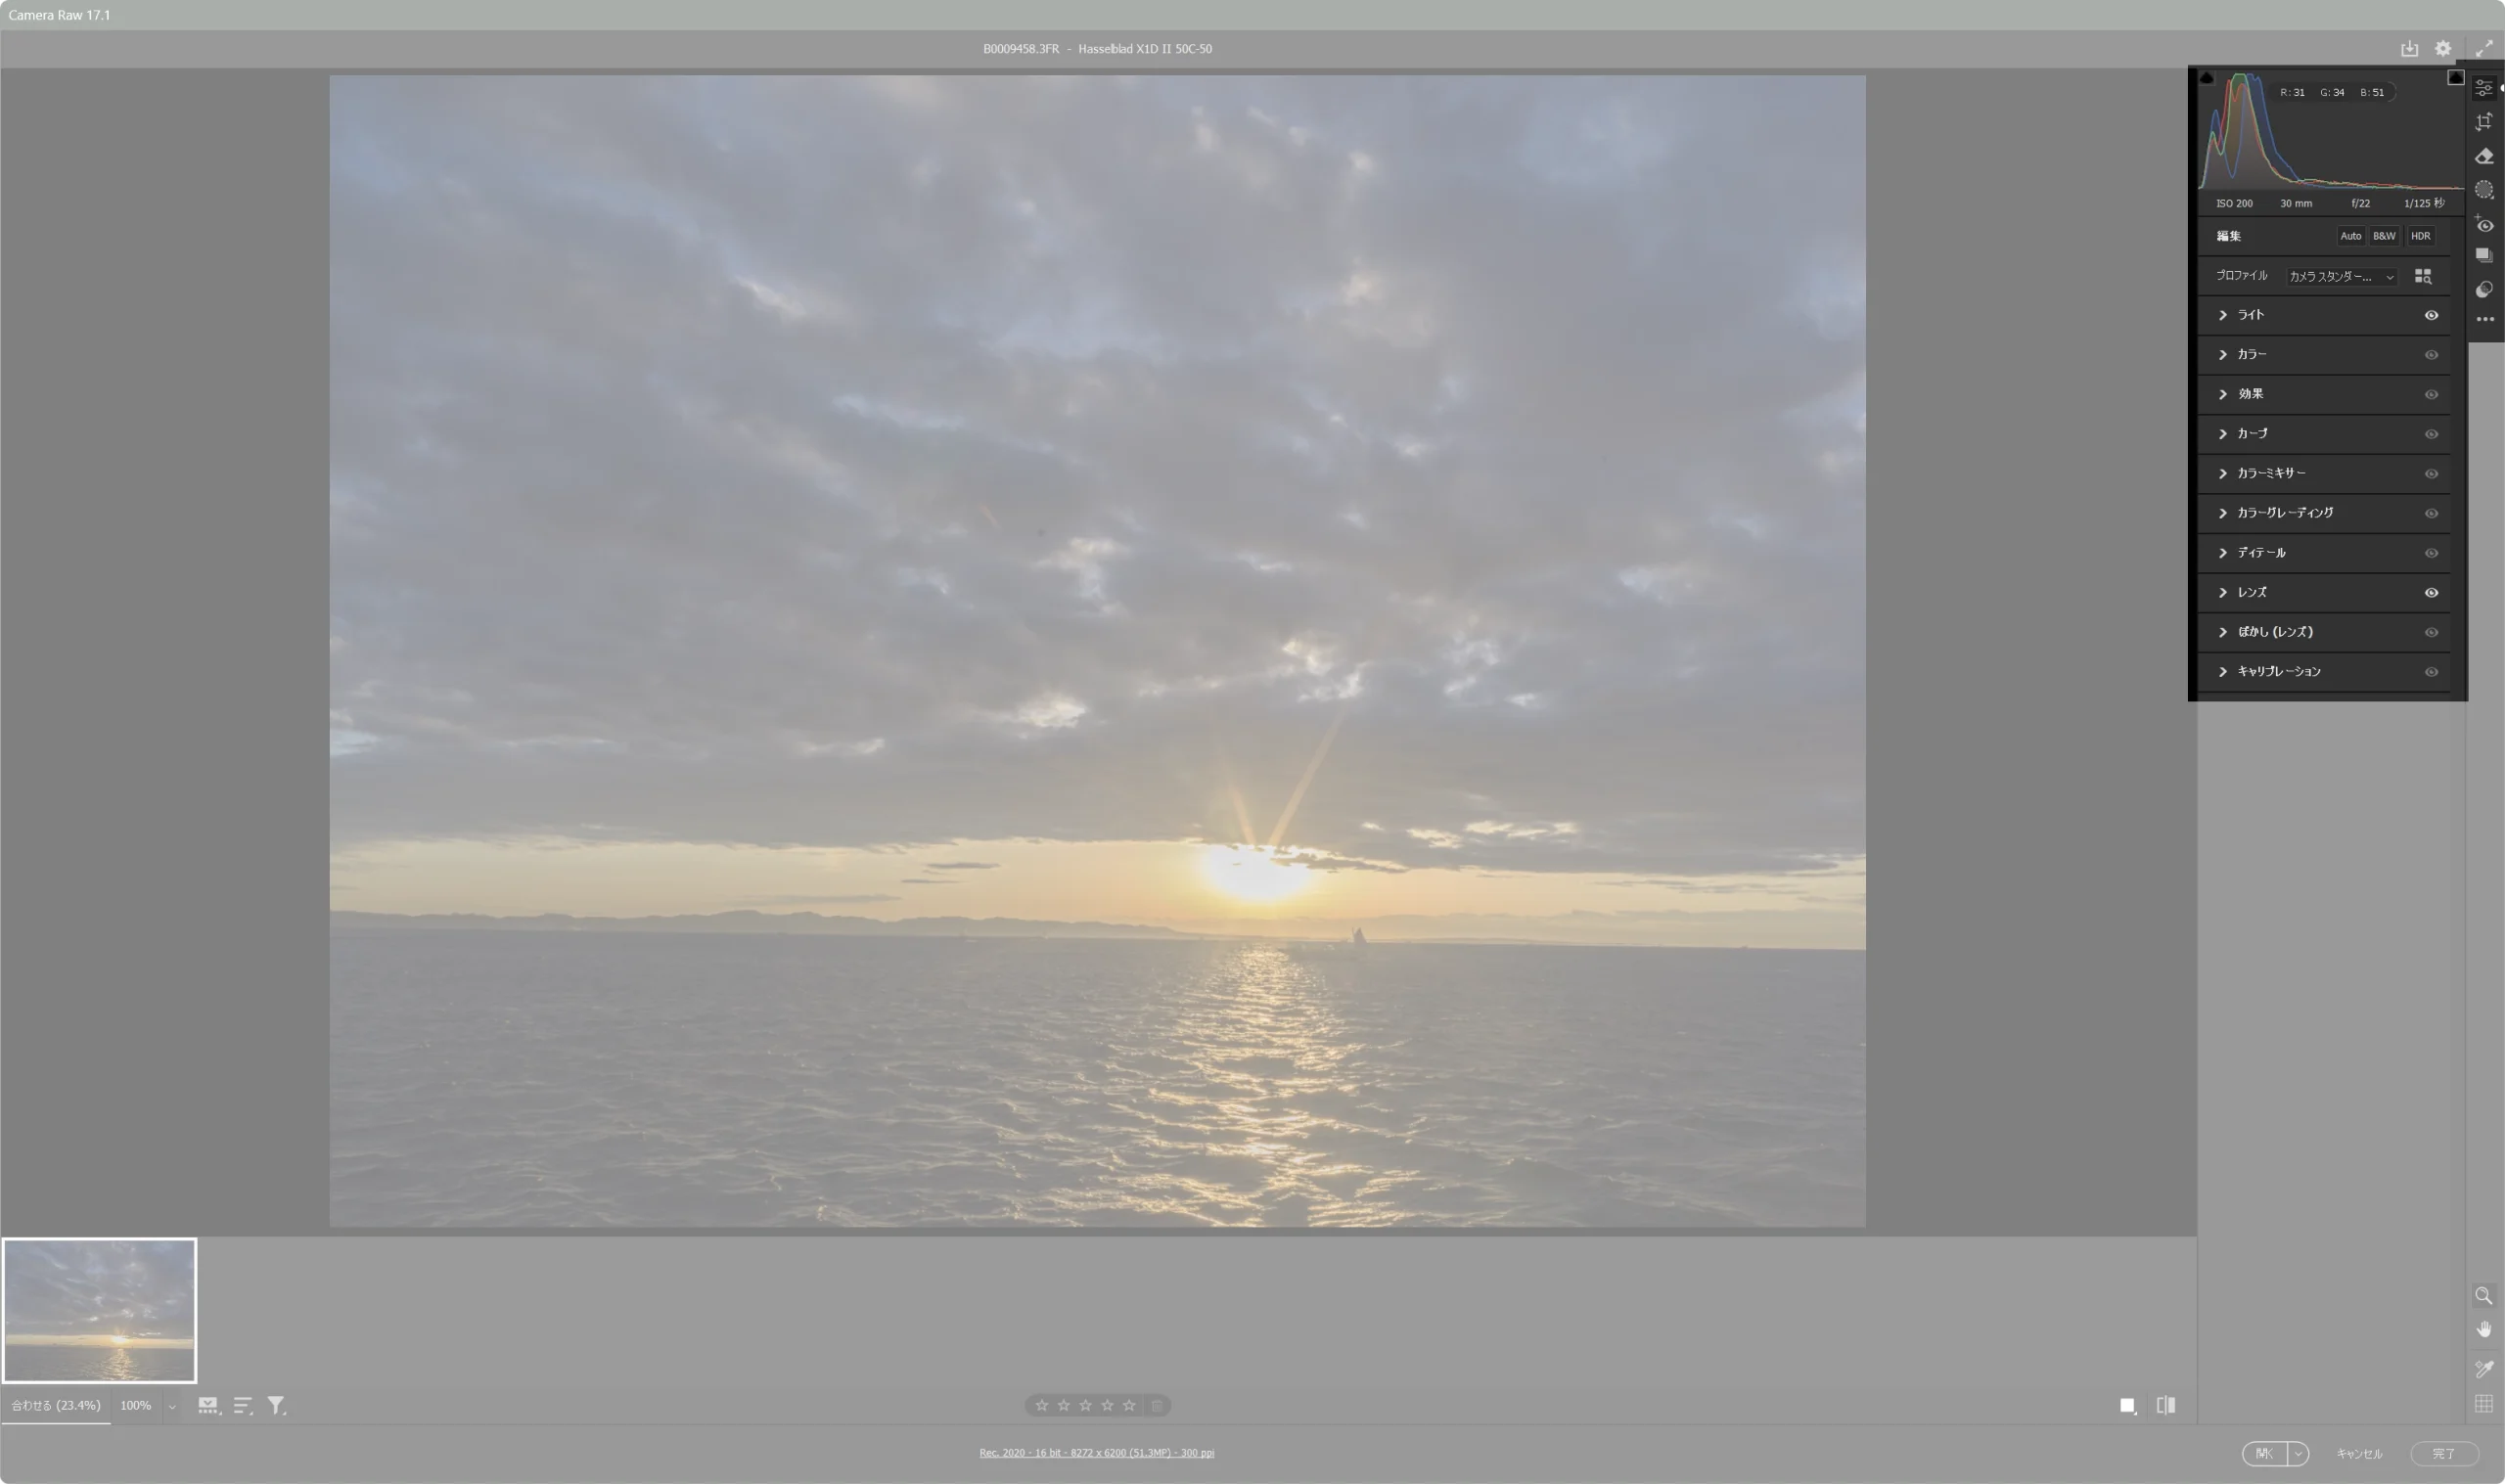Expand the レンズ section chevron
Image resolution: width=2505 pixels, height=1484 pixels.
(2223, 593)
